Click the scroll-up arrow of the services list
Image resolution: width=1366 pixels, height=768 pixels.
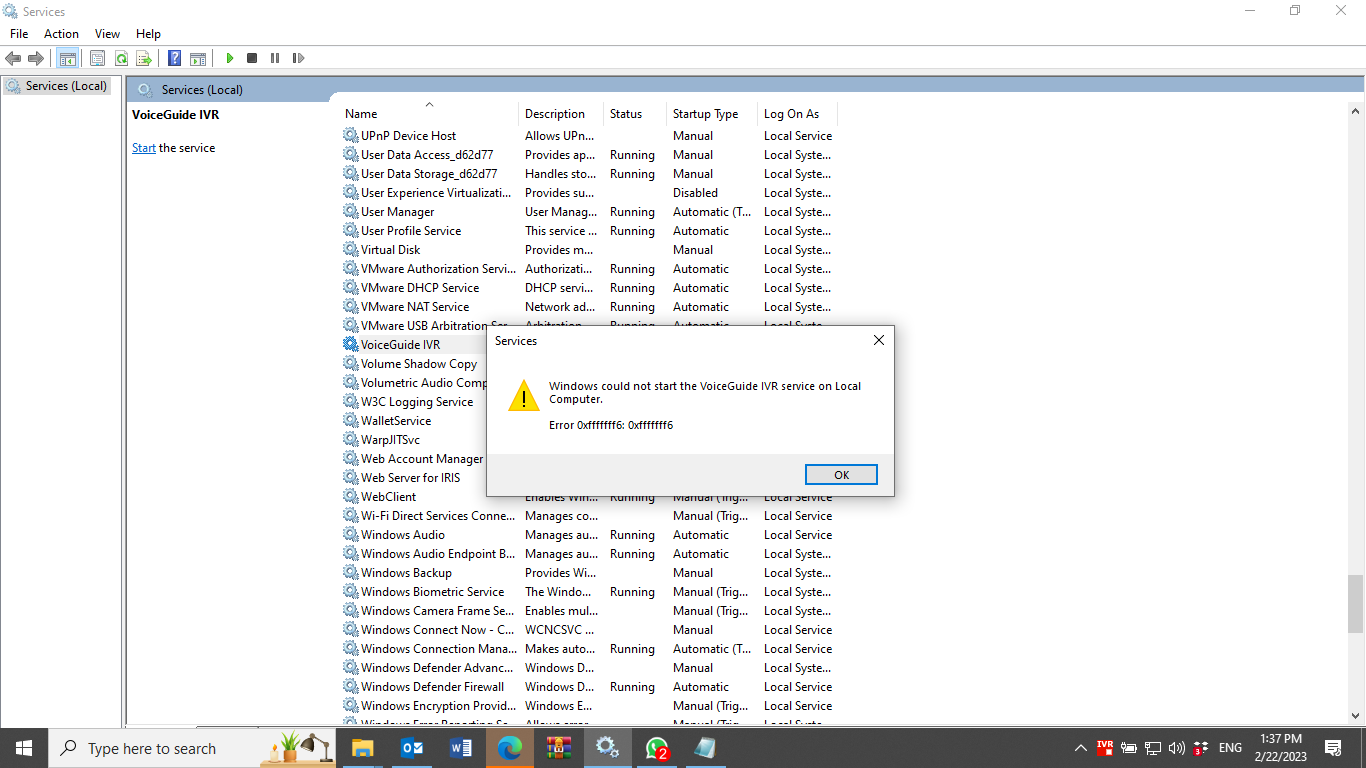pyautogui.click(x=1356, y=110)
